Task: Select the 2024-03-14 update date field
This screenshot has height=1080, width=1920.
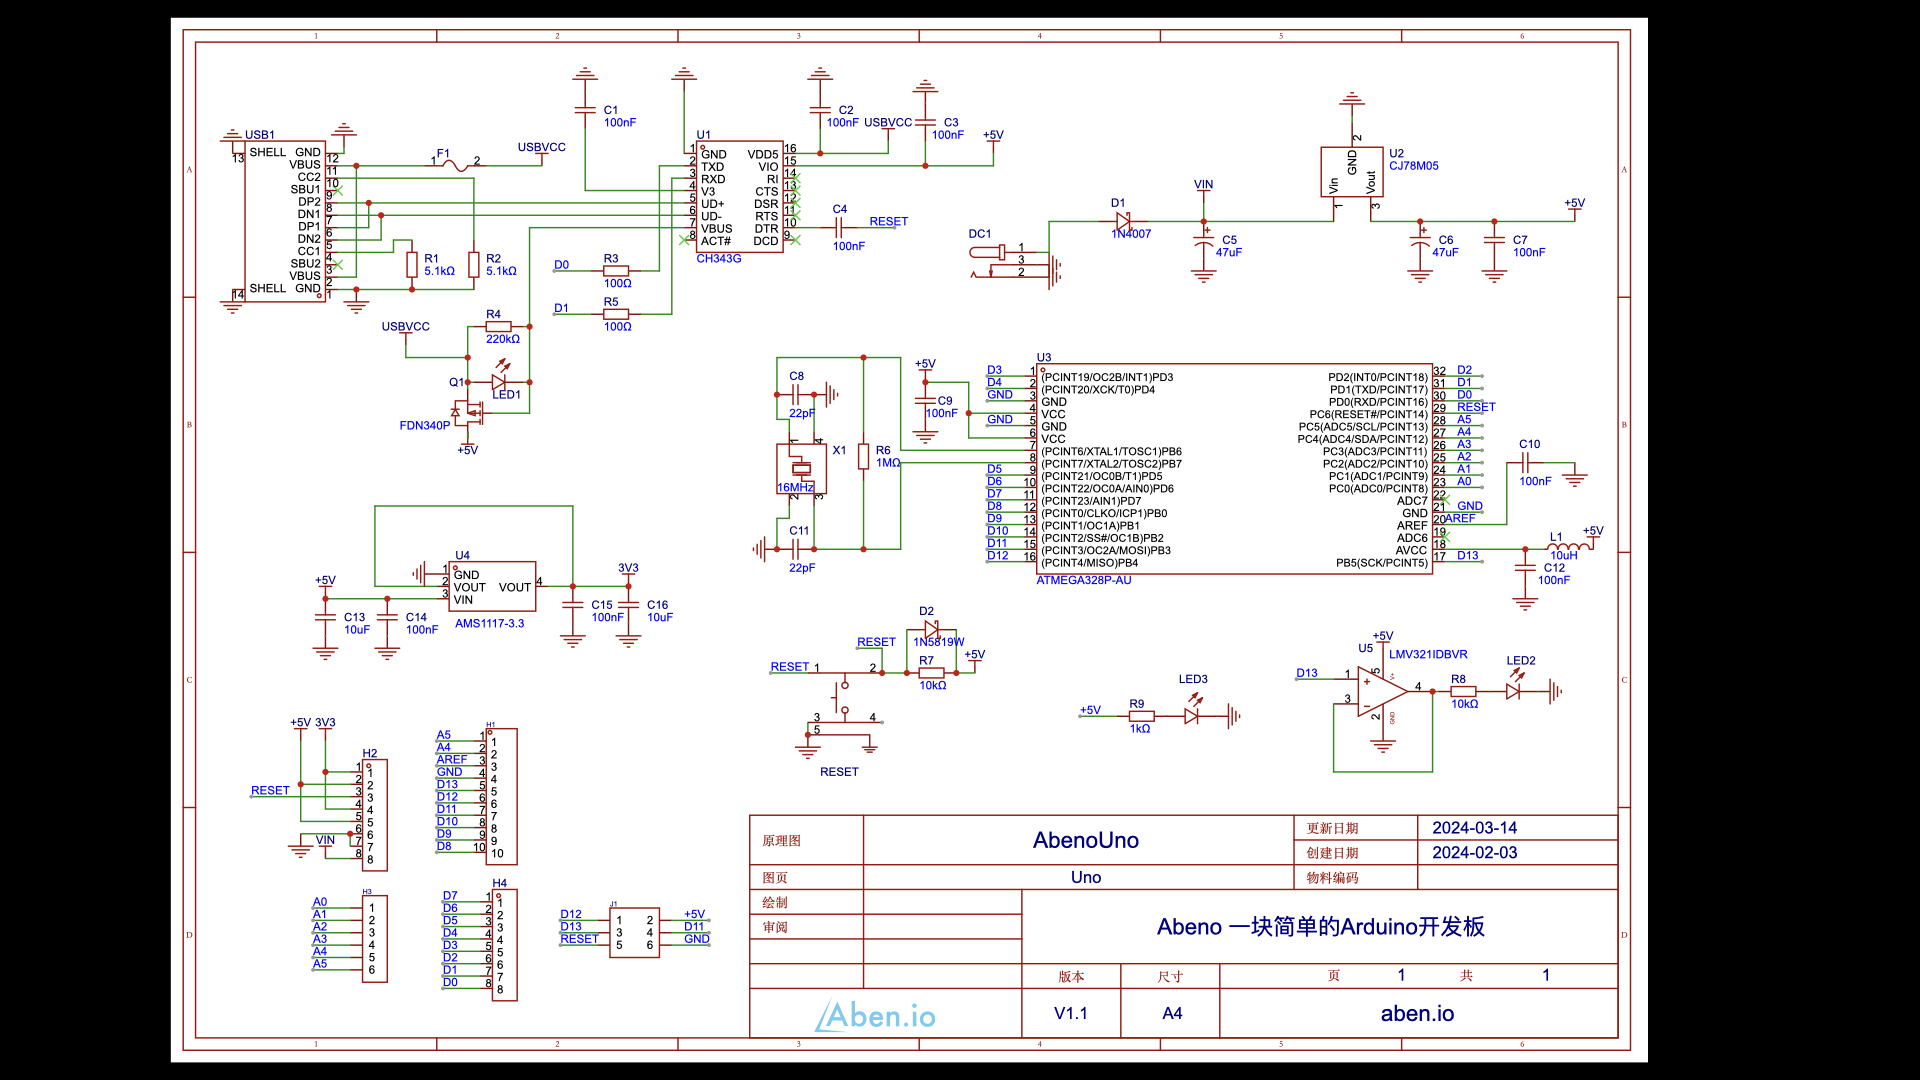Action: (x=1474, y=828)
